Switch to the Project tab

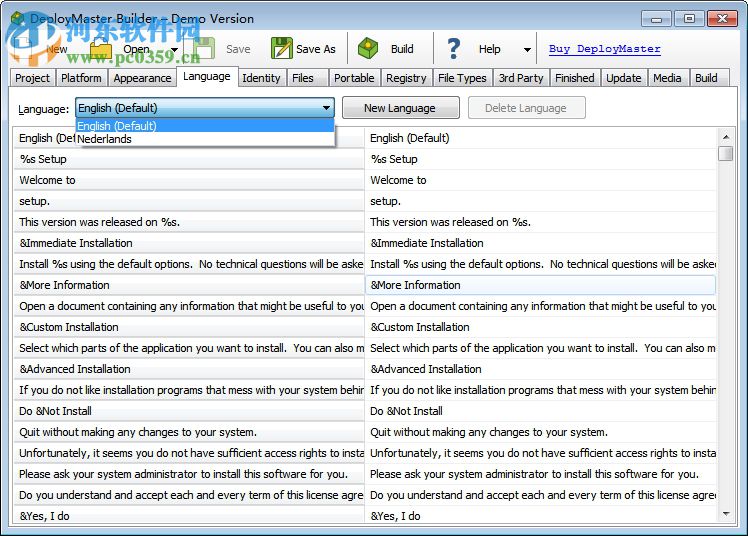32,78
